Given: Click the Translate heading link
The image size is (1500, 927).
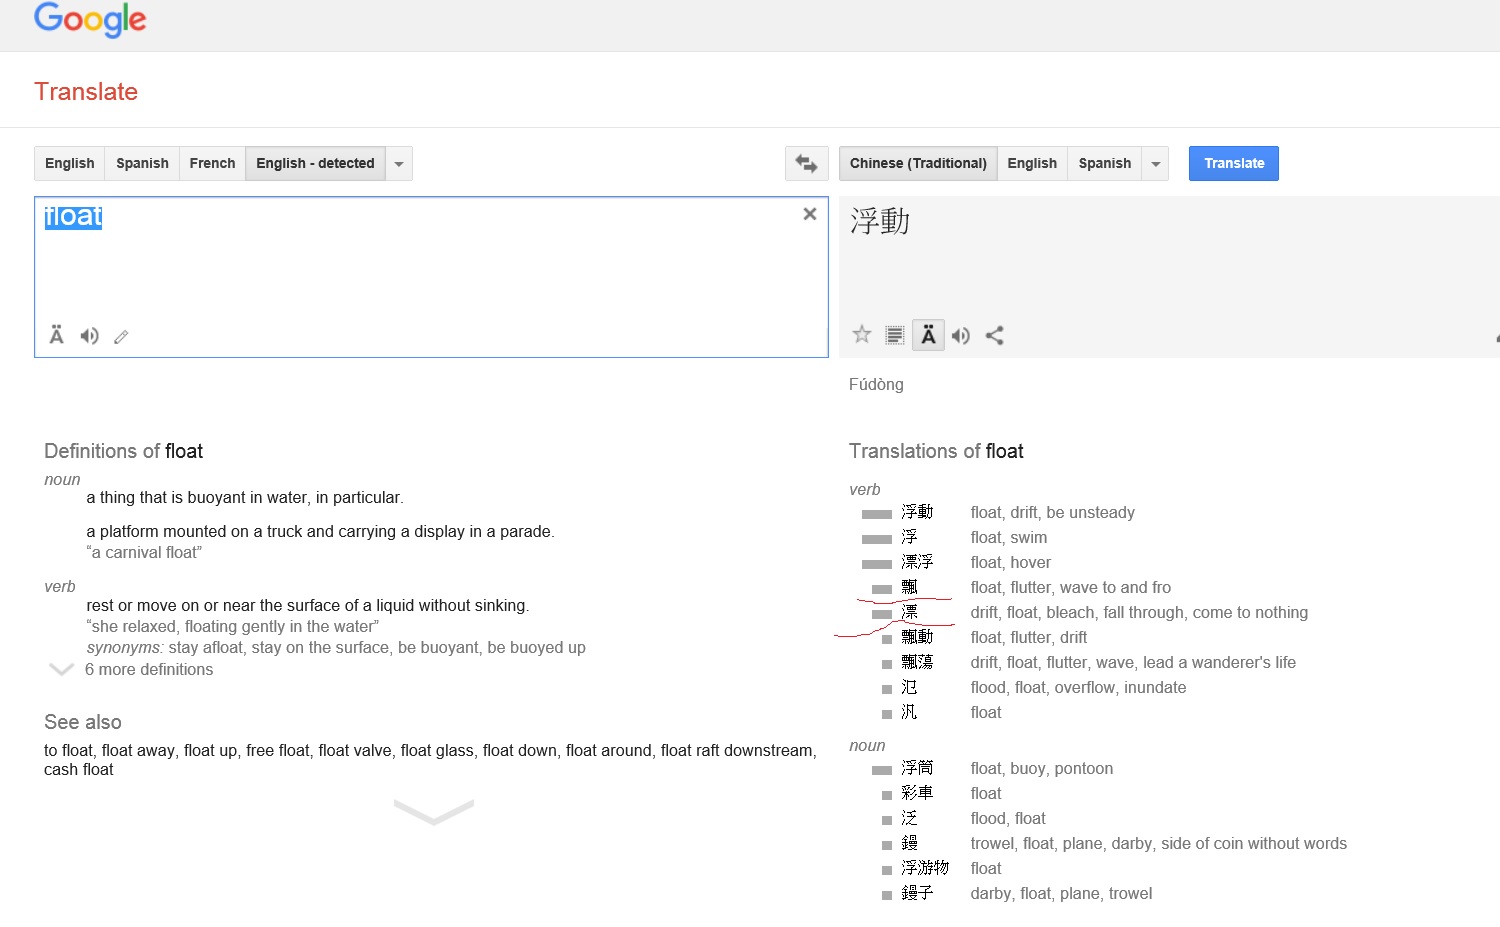Looking at the screenshot, I should coord(86,92).
